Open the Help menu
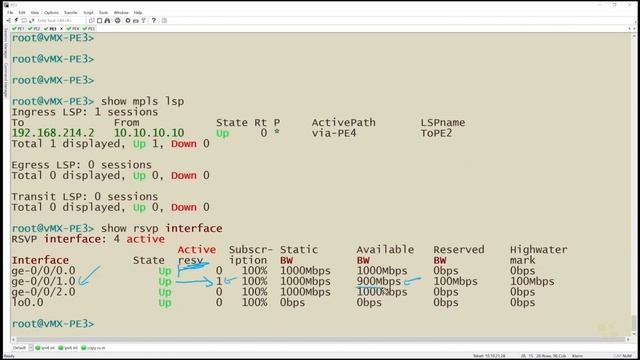Image resolution: width=640 pixels, height=360 pixels. pyautogui.click(x=138, y=13)
